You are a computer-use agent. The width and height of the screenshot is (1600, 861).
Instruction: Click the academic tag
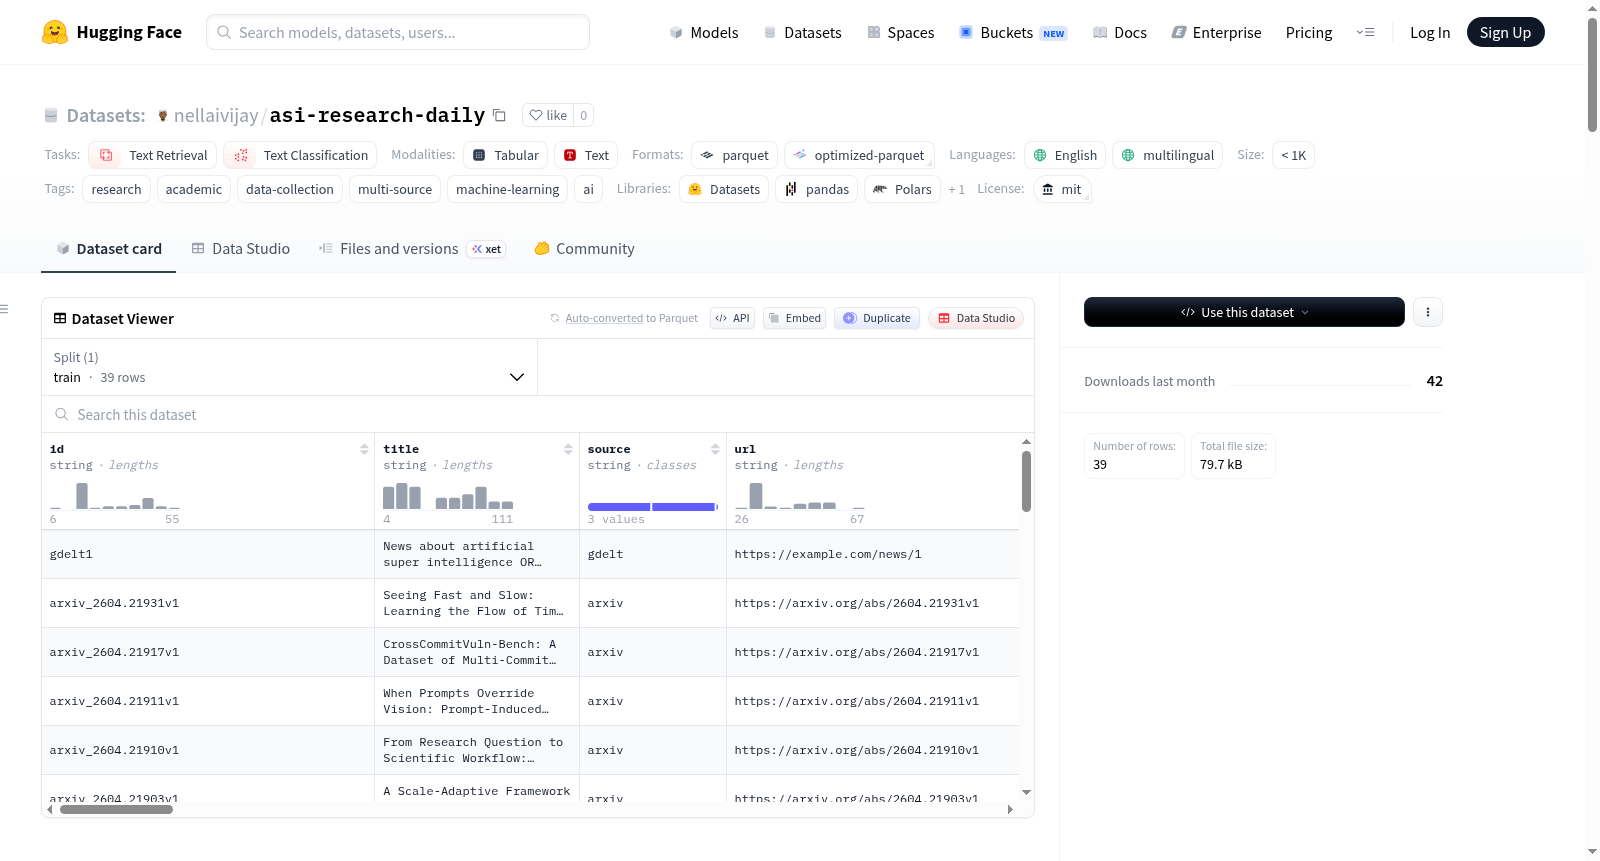pos(194,189)
